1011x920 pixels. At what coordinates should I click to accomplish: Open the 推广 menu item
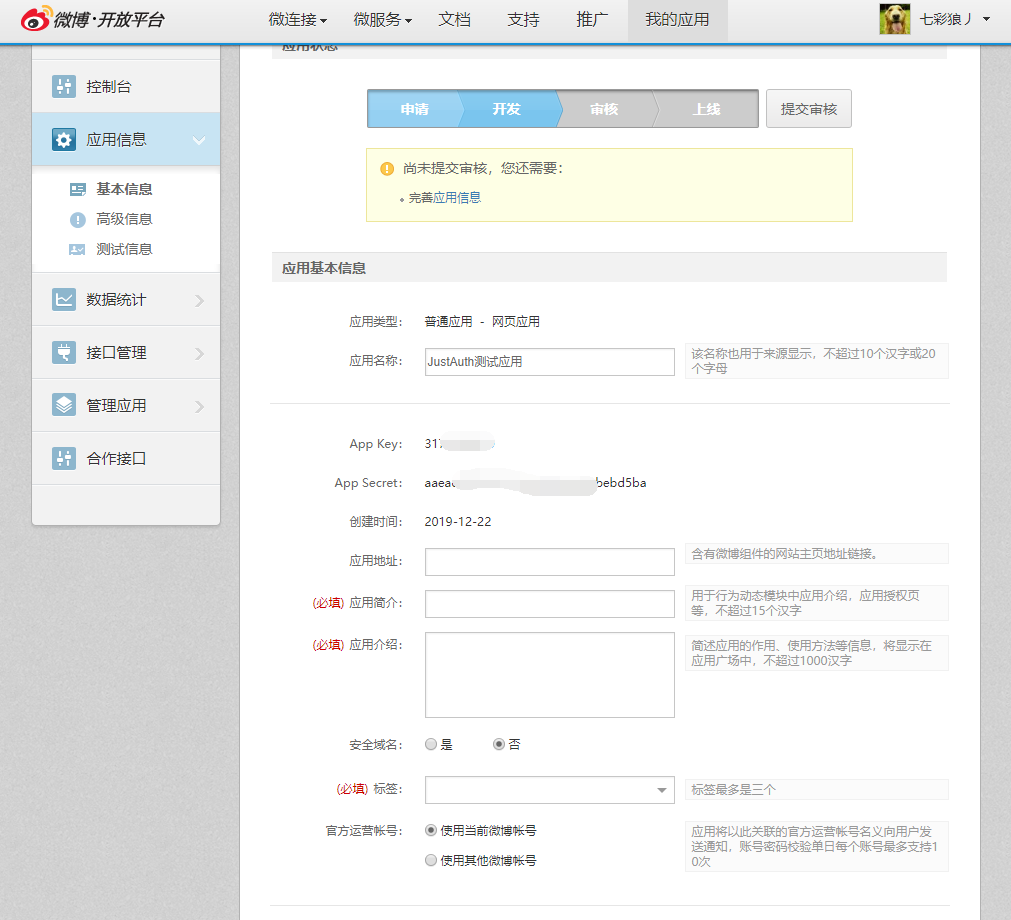tap(592, 20)
